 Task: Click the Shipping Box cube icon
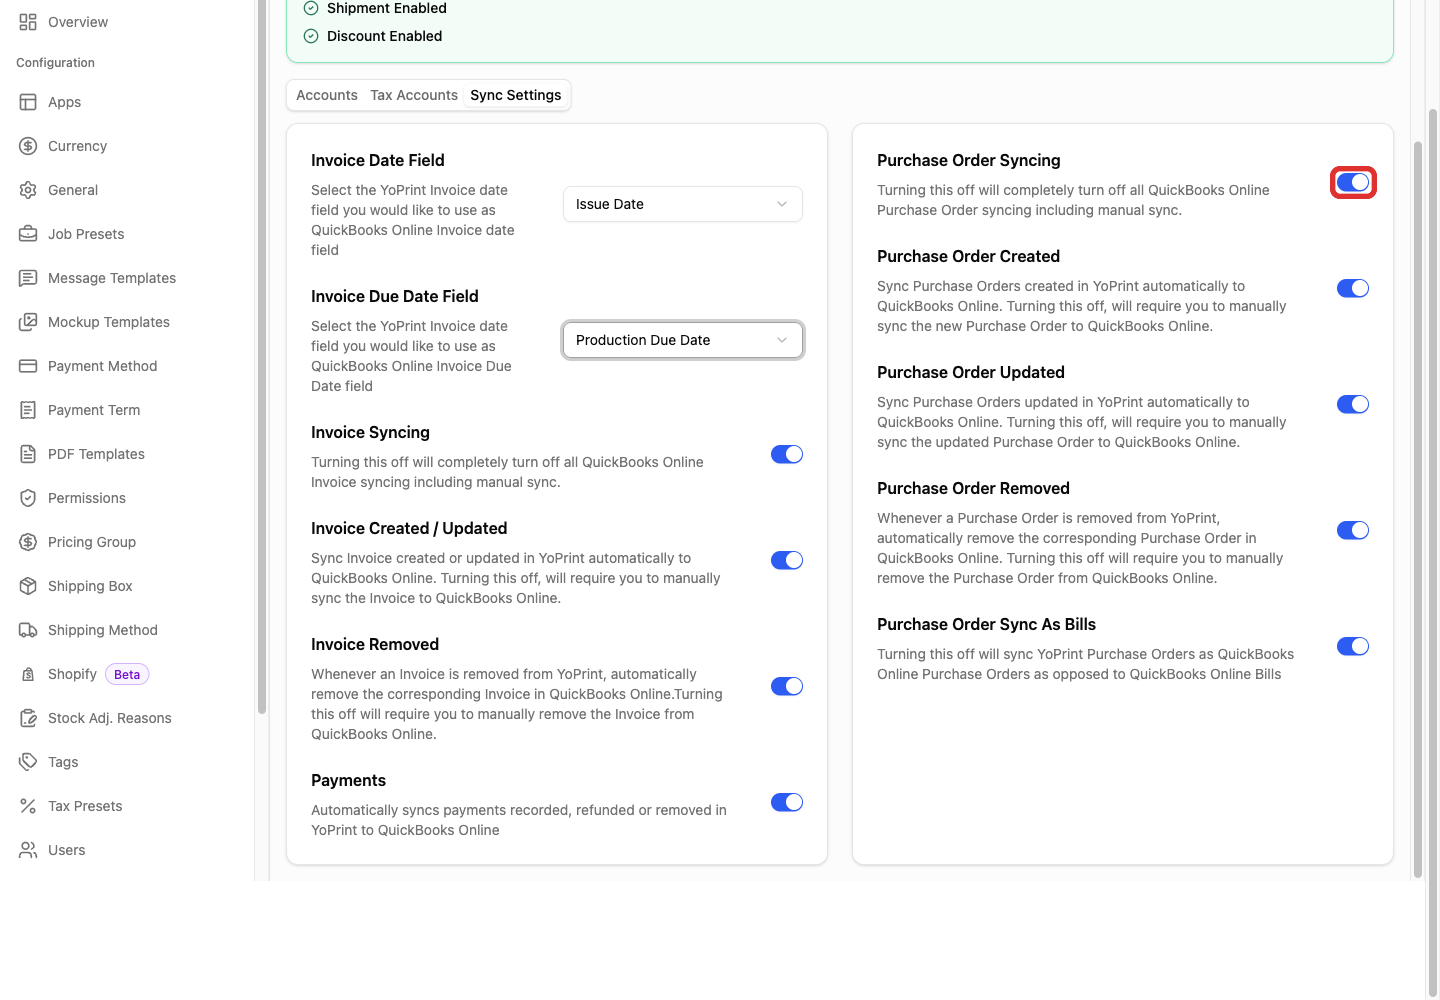pos(28,586)
